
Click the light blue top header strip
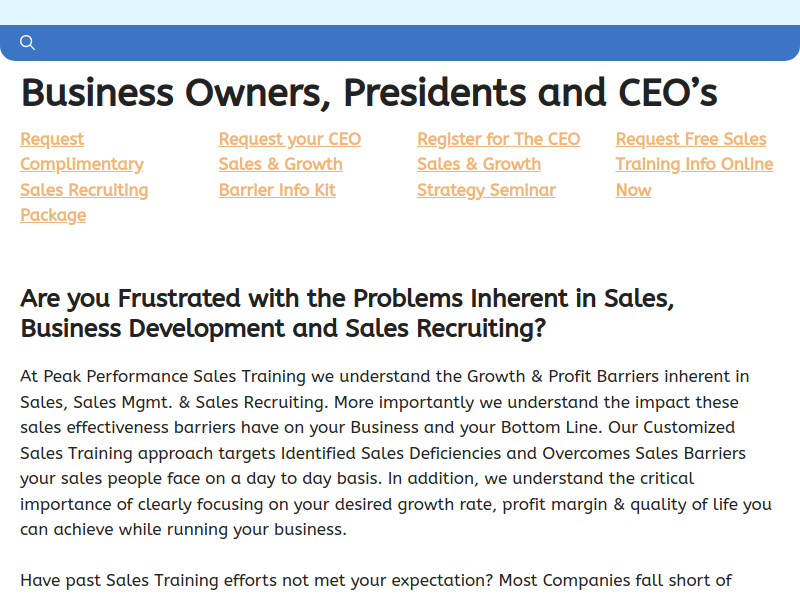[x=400, y=12]
